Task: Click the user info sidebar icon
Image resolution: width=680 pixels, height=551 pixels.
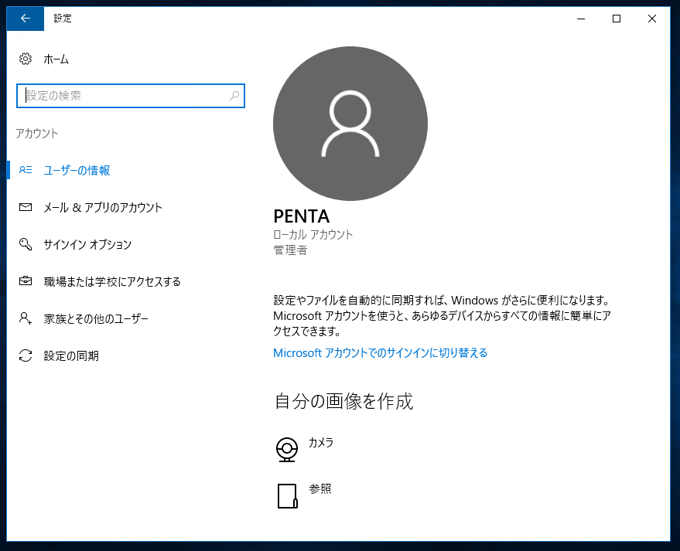Action: tap(26, 171)
